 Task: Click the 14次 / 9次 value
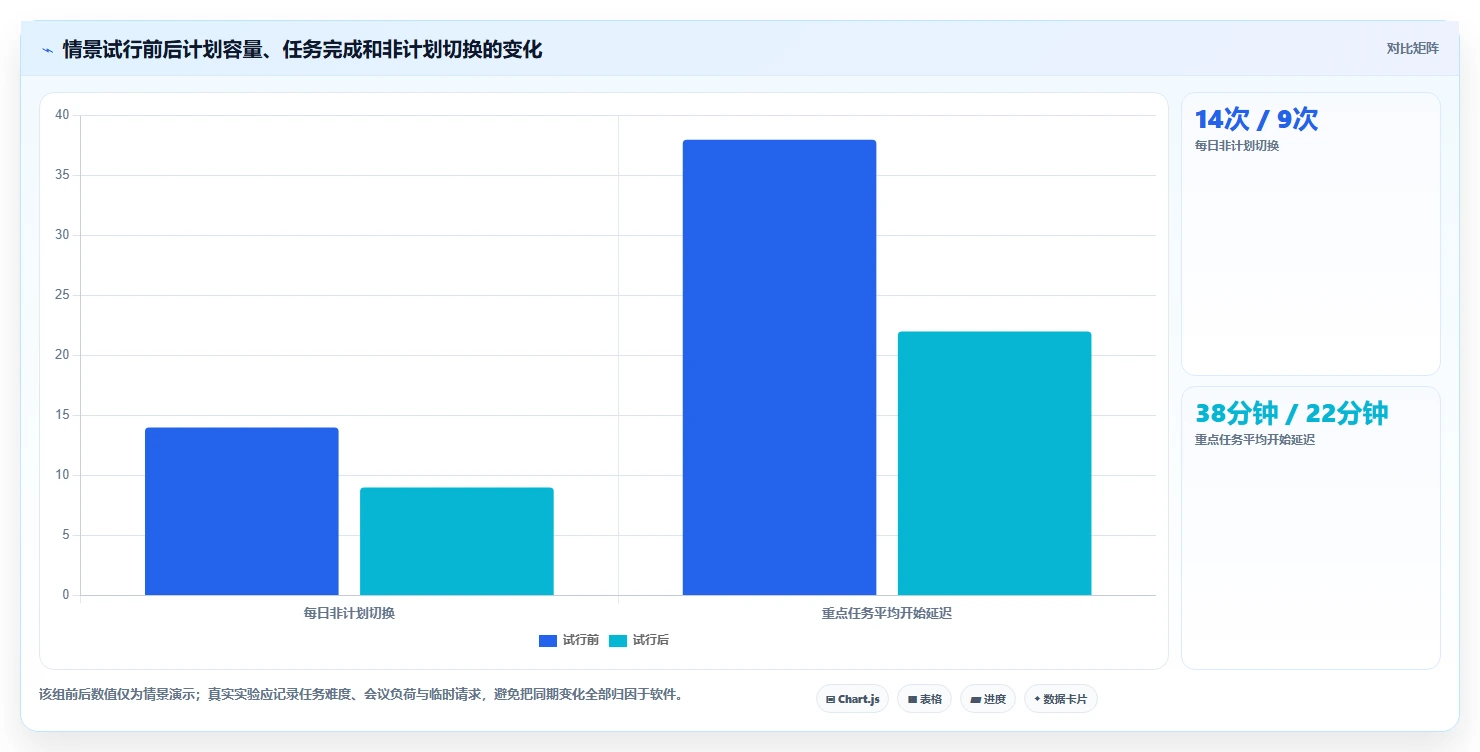point(1256,119)
